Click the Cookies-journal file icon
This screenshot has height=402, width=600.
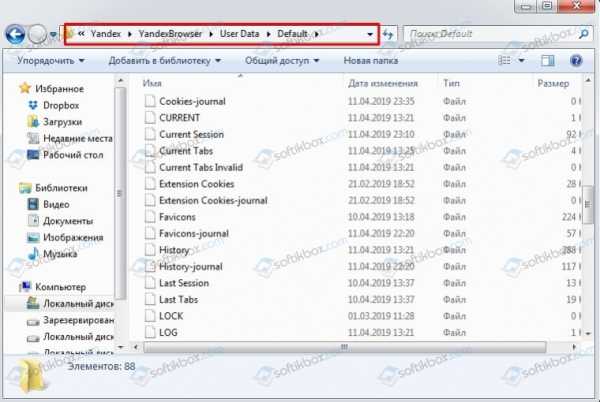pyautogui.click(x=150, y=101)
